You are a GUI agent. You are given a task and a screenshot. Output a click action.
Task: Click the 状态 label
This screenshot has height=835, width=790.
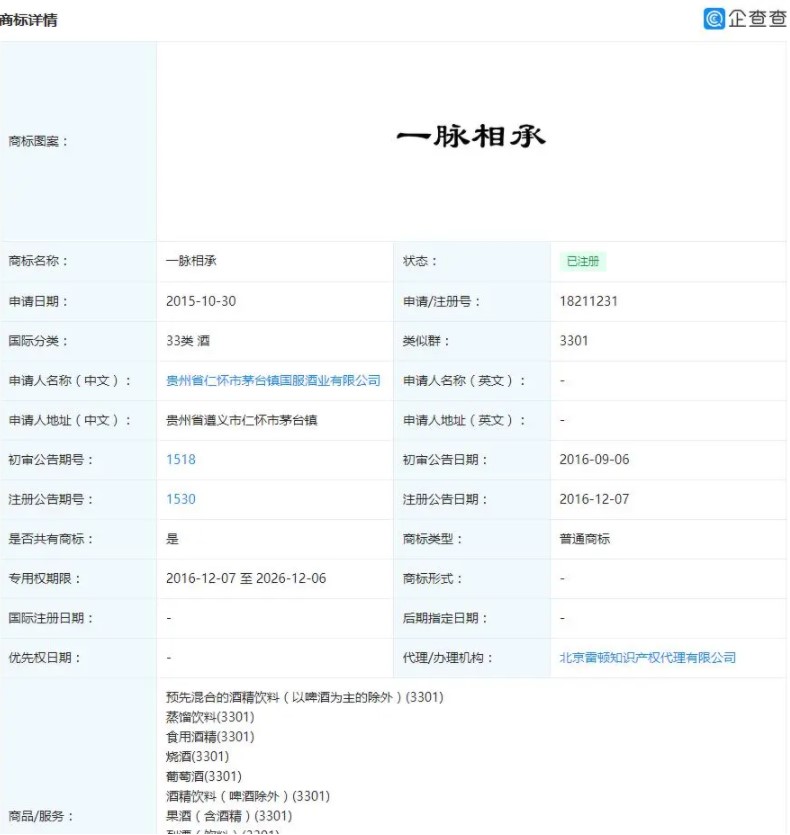(420, 261)
